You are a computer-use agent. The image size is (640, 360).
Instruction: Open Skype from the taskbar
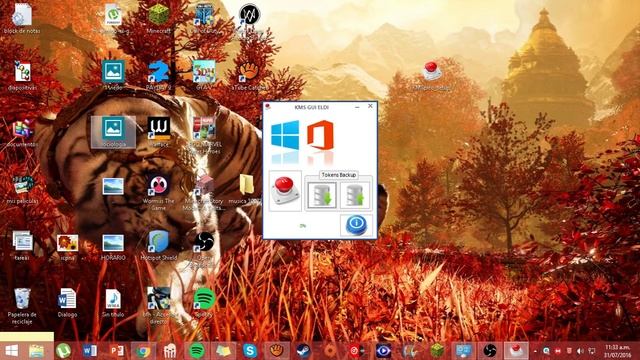(250, 351)
